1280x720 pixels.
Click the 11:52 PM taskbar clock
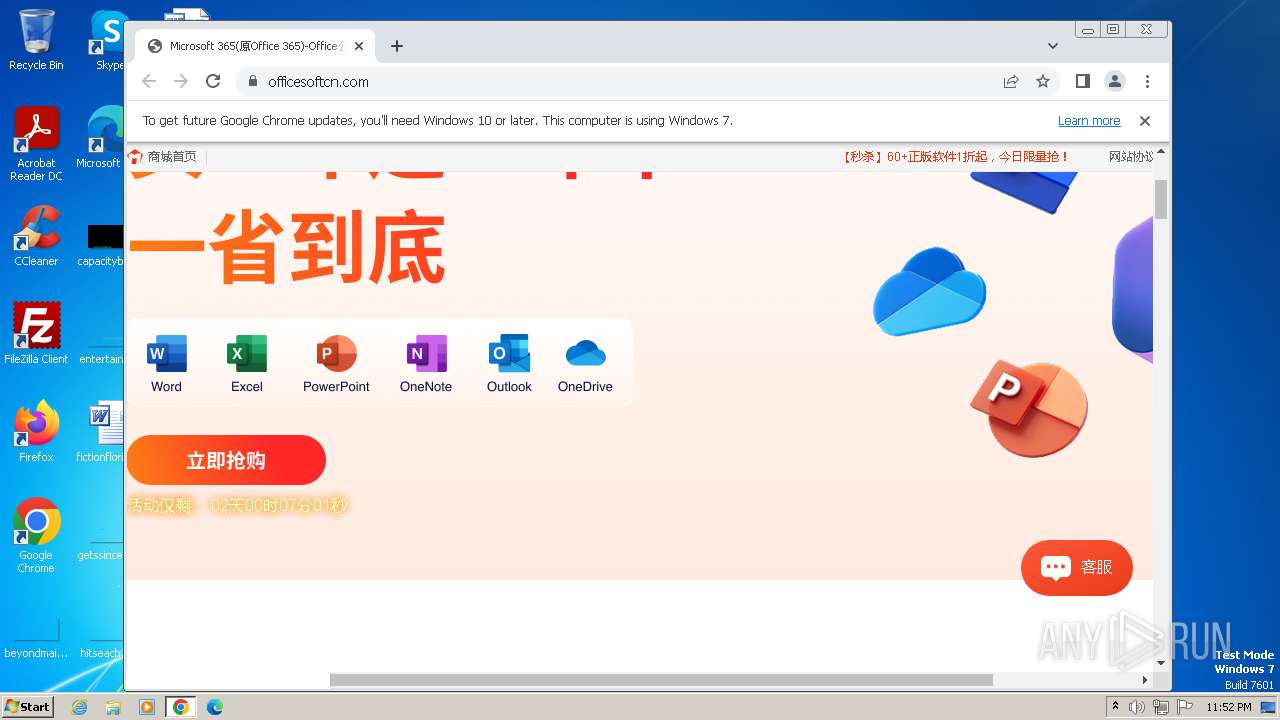[x=1229, y=707]
